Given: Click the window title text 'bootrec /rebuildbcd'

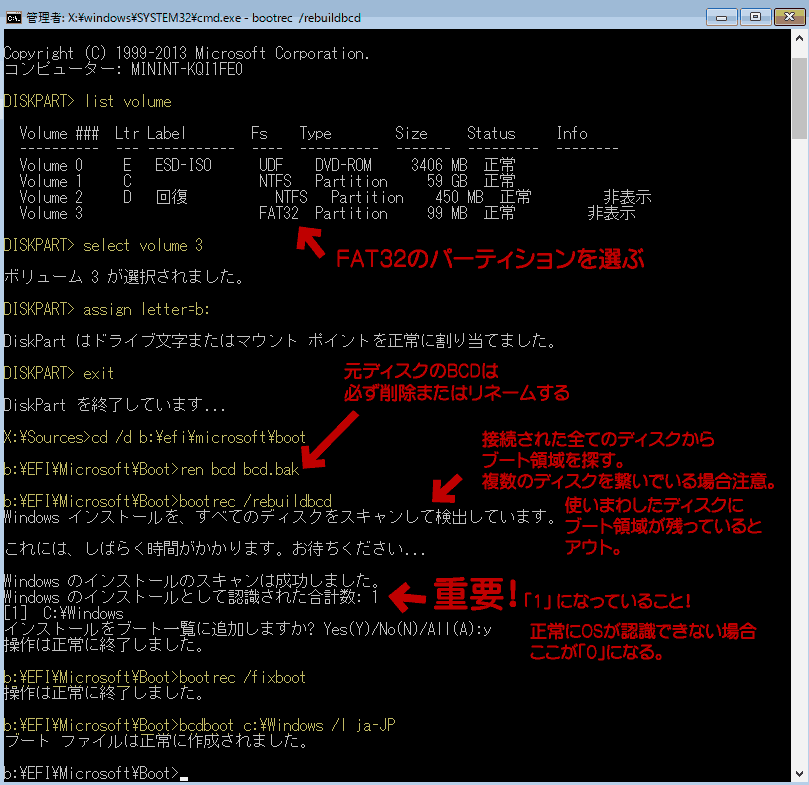Looking at the screenshot, I should (306, 18).
